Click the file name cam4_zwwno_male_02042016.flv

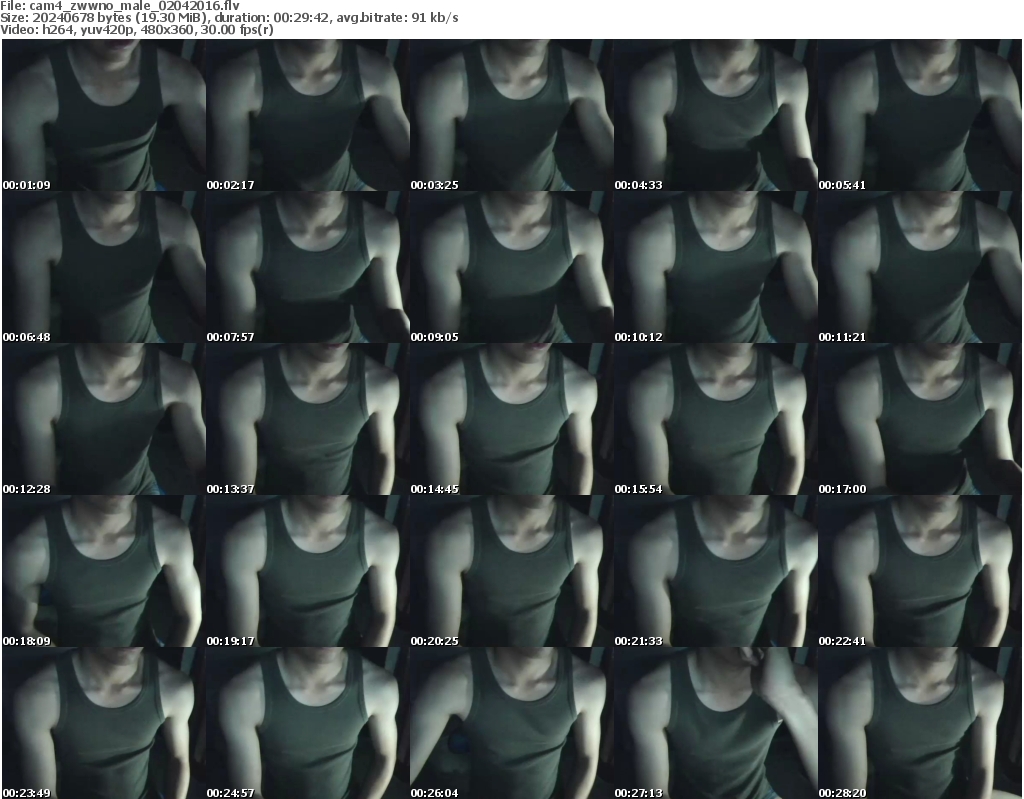[135, 6]
